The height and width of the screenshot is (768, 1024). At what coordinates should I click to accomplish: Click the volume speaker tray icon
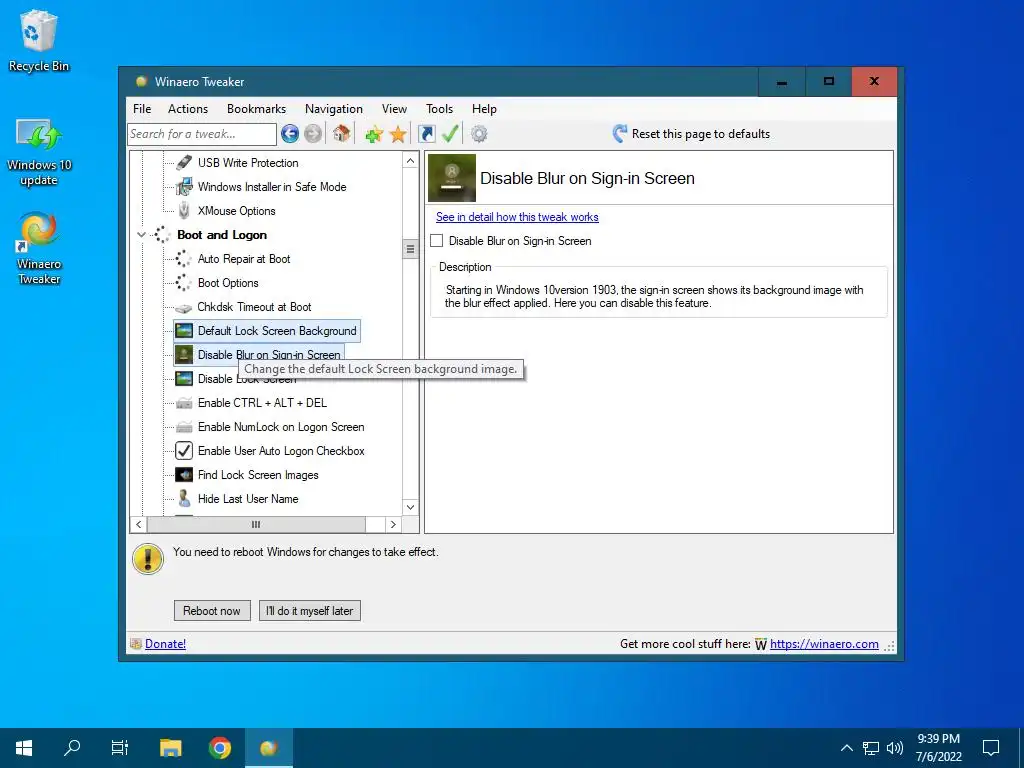(x=895, y=748)
